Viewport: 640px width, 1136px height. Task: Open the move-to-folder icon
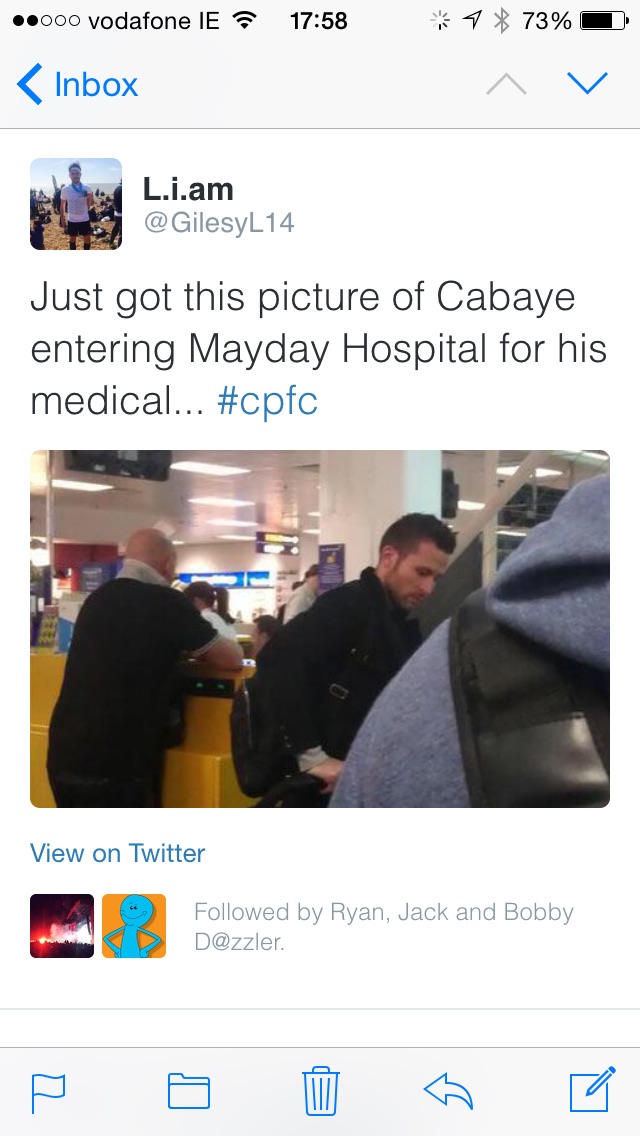pyautogui.click(x=188, y=1091)
